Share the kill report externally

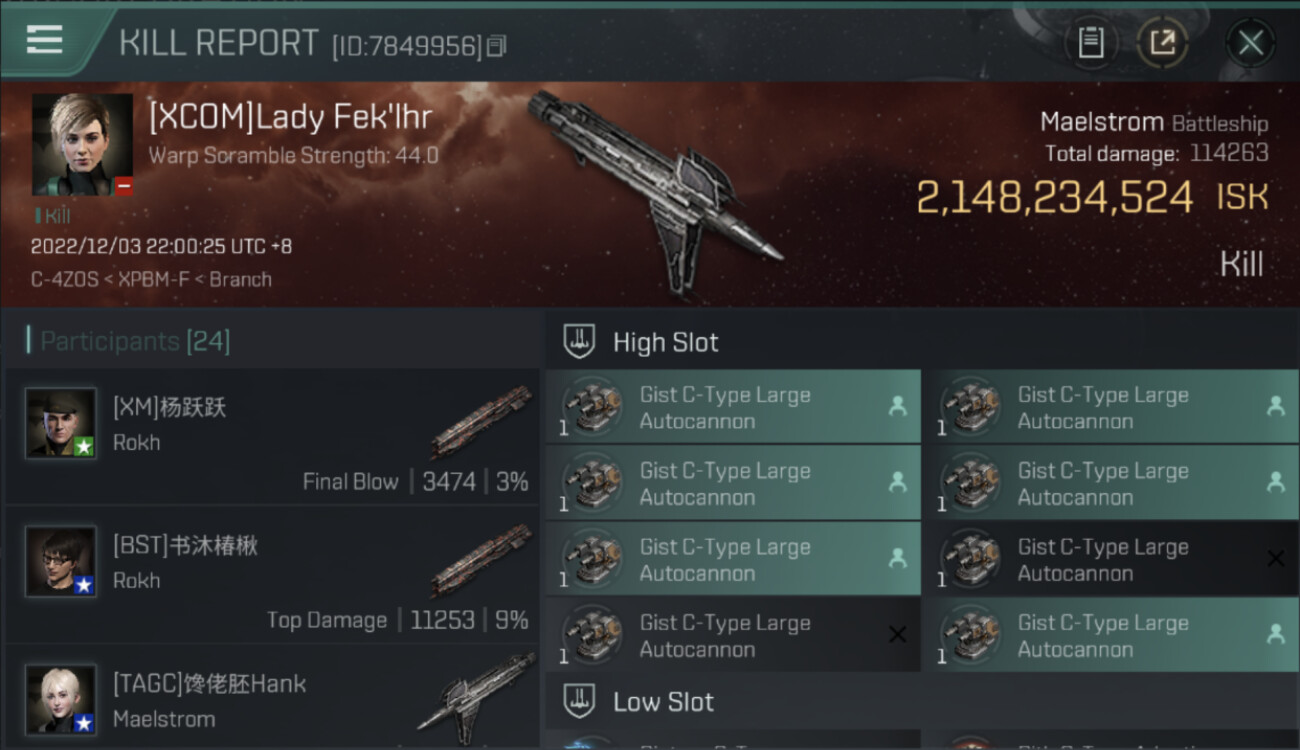tap(1162, 43)
